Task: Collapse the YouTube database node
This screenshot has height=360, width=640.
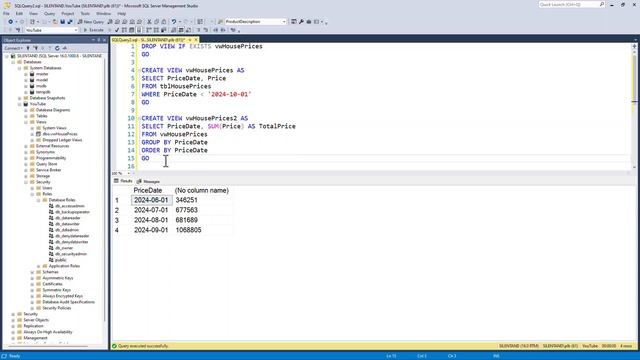Action: point(19,104)
